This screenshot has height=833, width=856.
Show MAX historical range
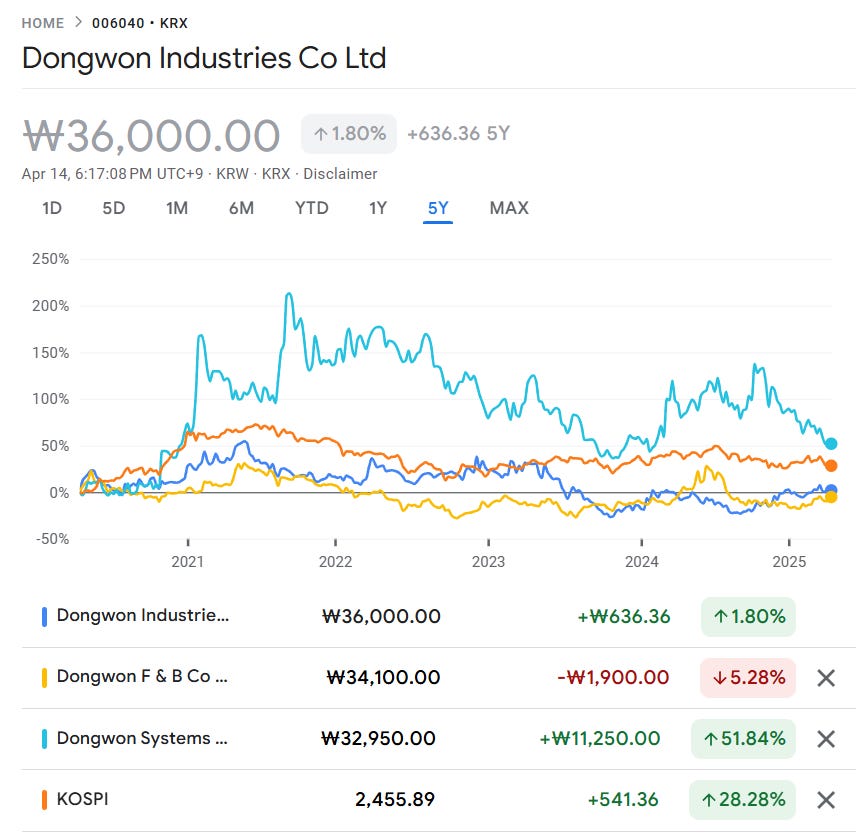(509, 208)
